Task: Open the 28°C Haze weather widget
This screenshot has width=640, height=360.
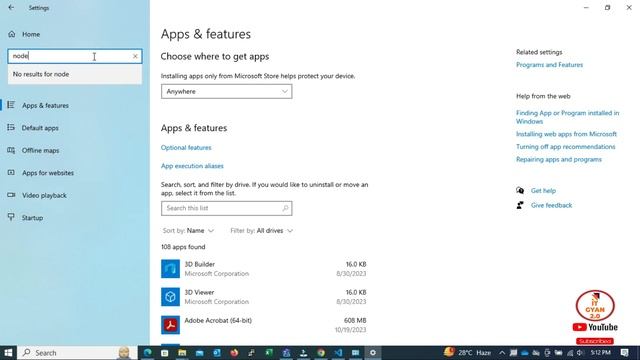Action: click(x=468, y=352)
